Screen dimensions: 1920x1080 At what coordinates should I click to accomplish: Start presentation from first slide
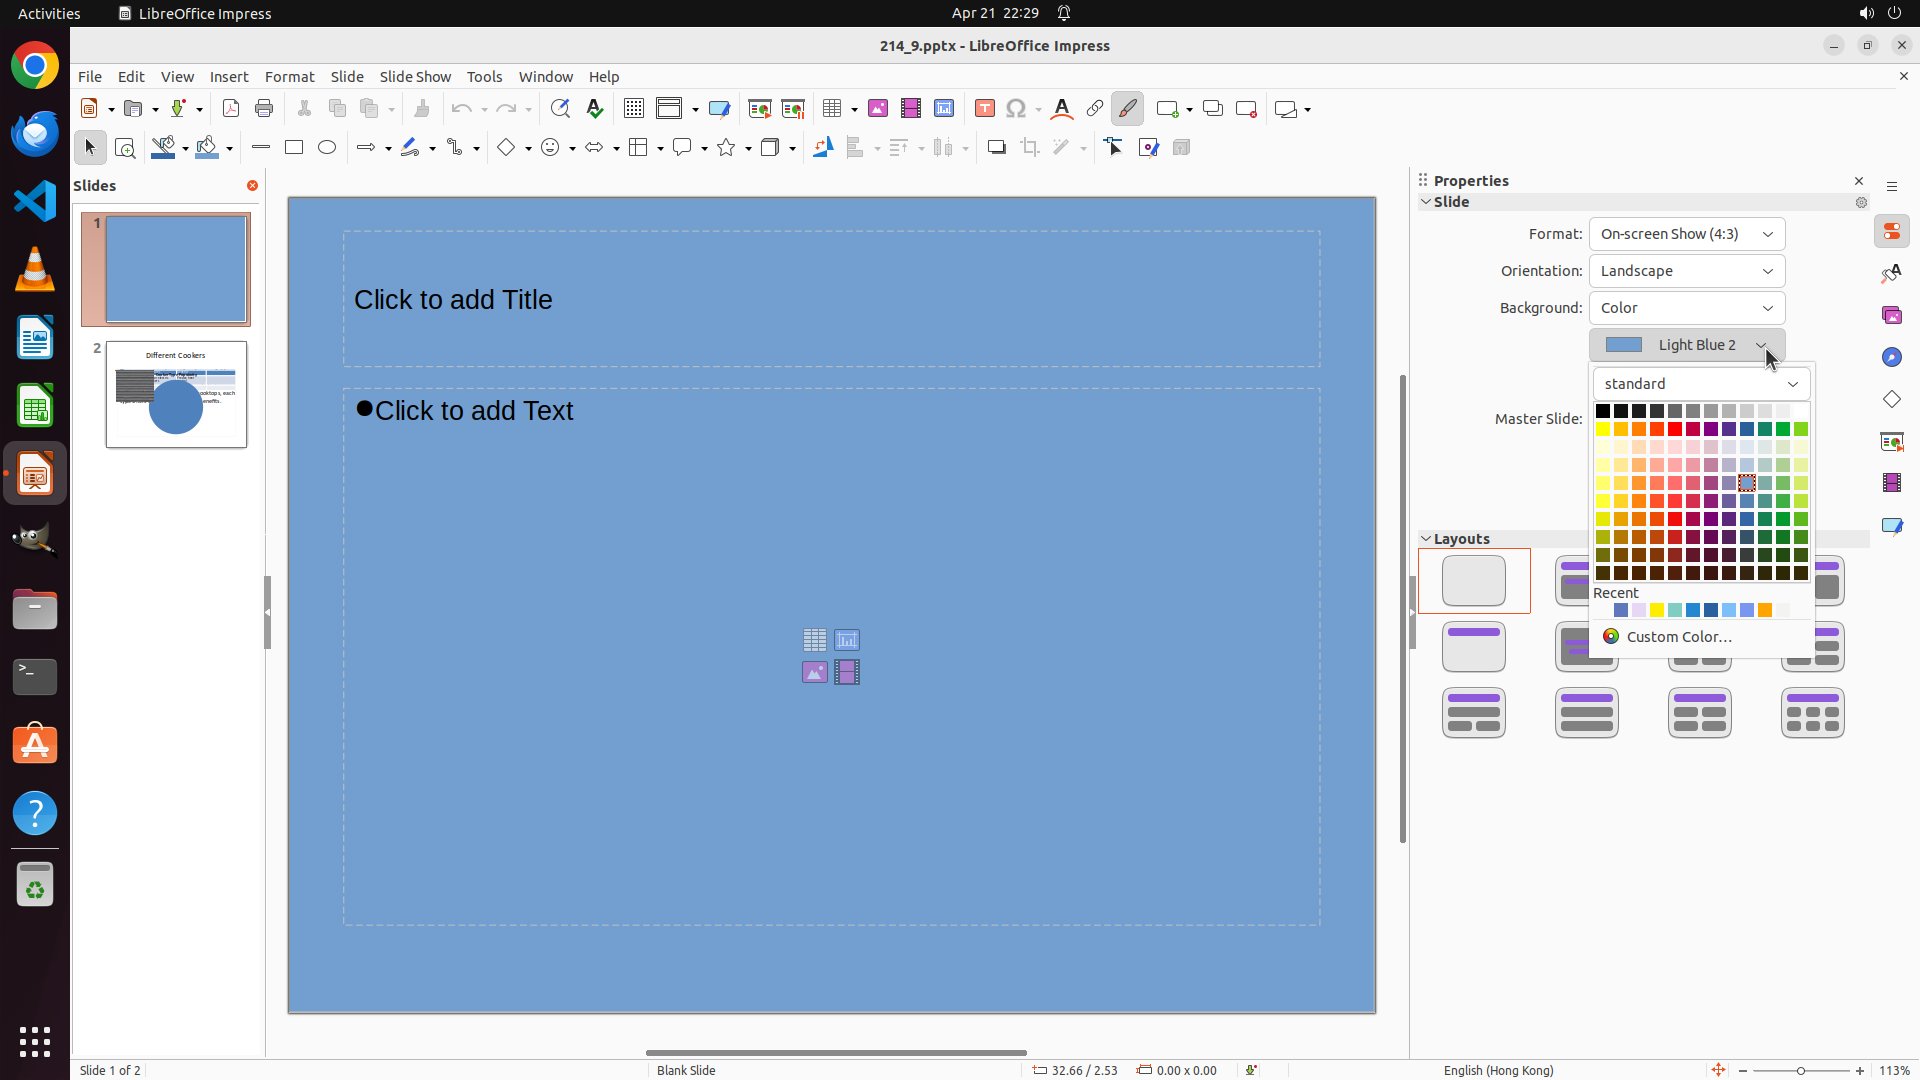point(759,109)
